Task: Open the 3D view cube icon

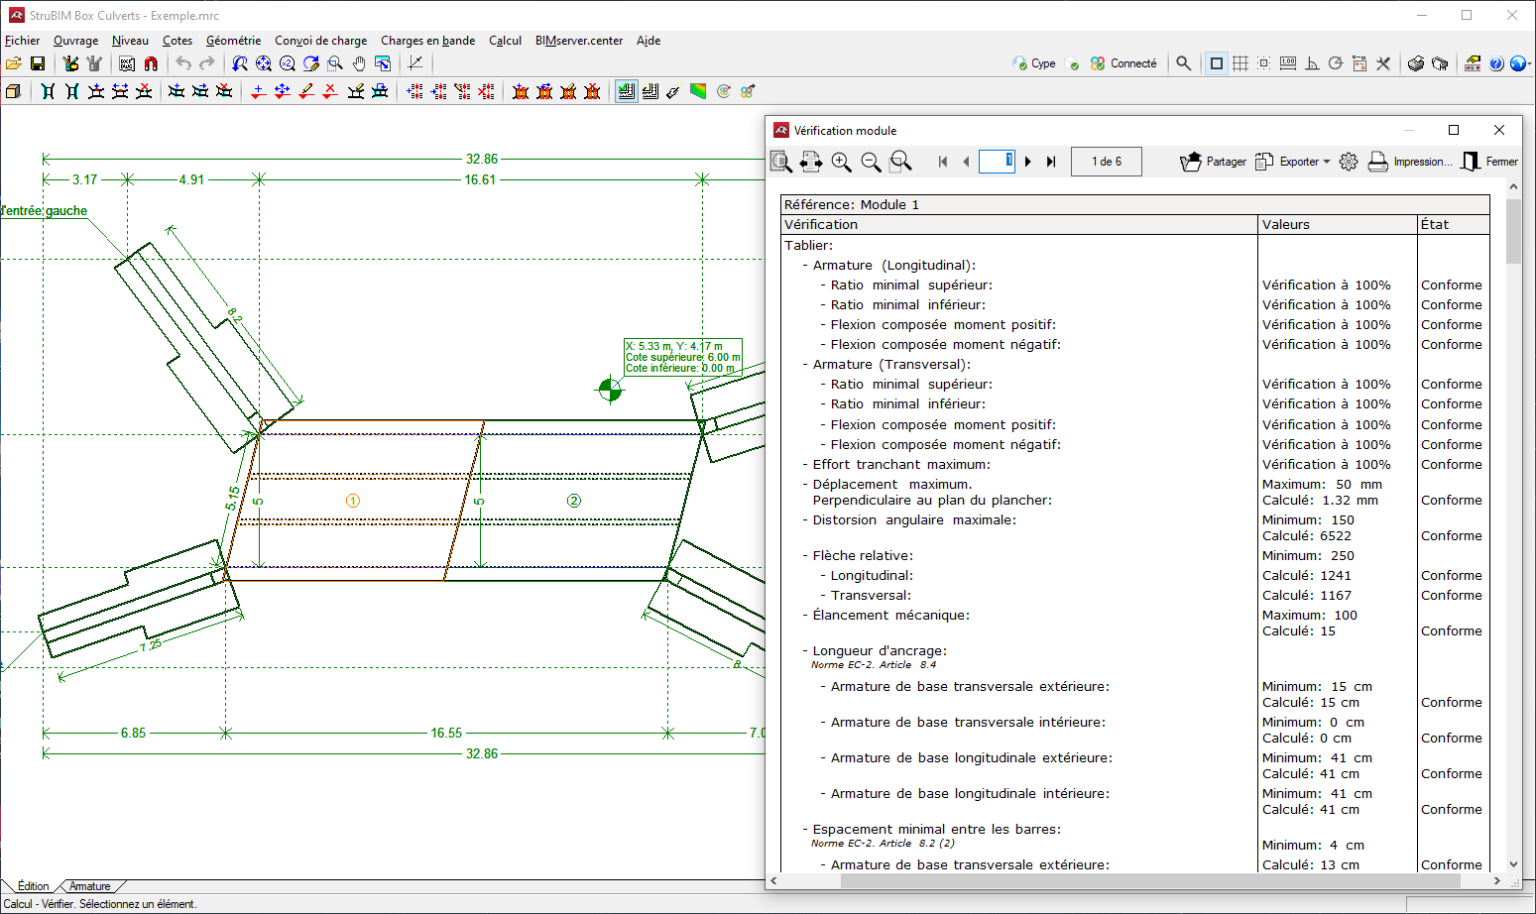Action: click(x=13, y=91)
